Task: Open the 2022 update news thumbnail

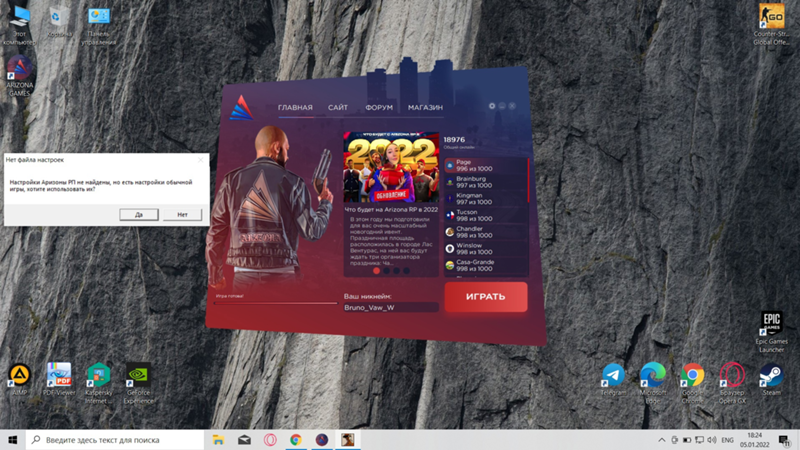Action: (391, 167)
